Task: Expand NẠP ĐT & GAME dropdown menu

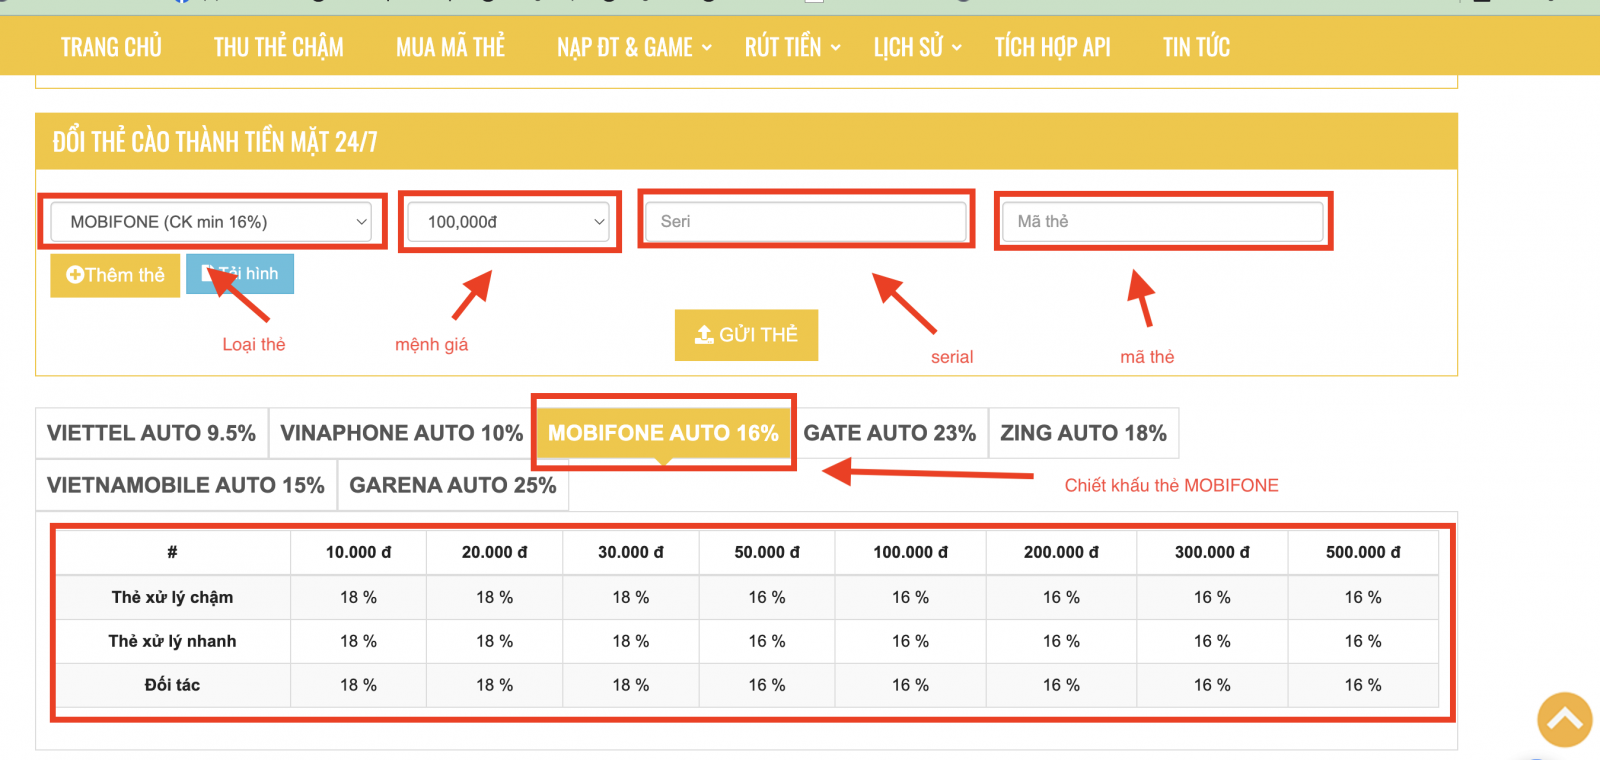Action: (634, 47)
